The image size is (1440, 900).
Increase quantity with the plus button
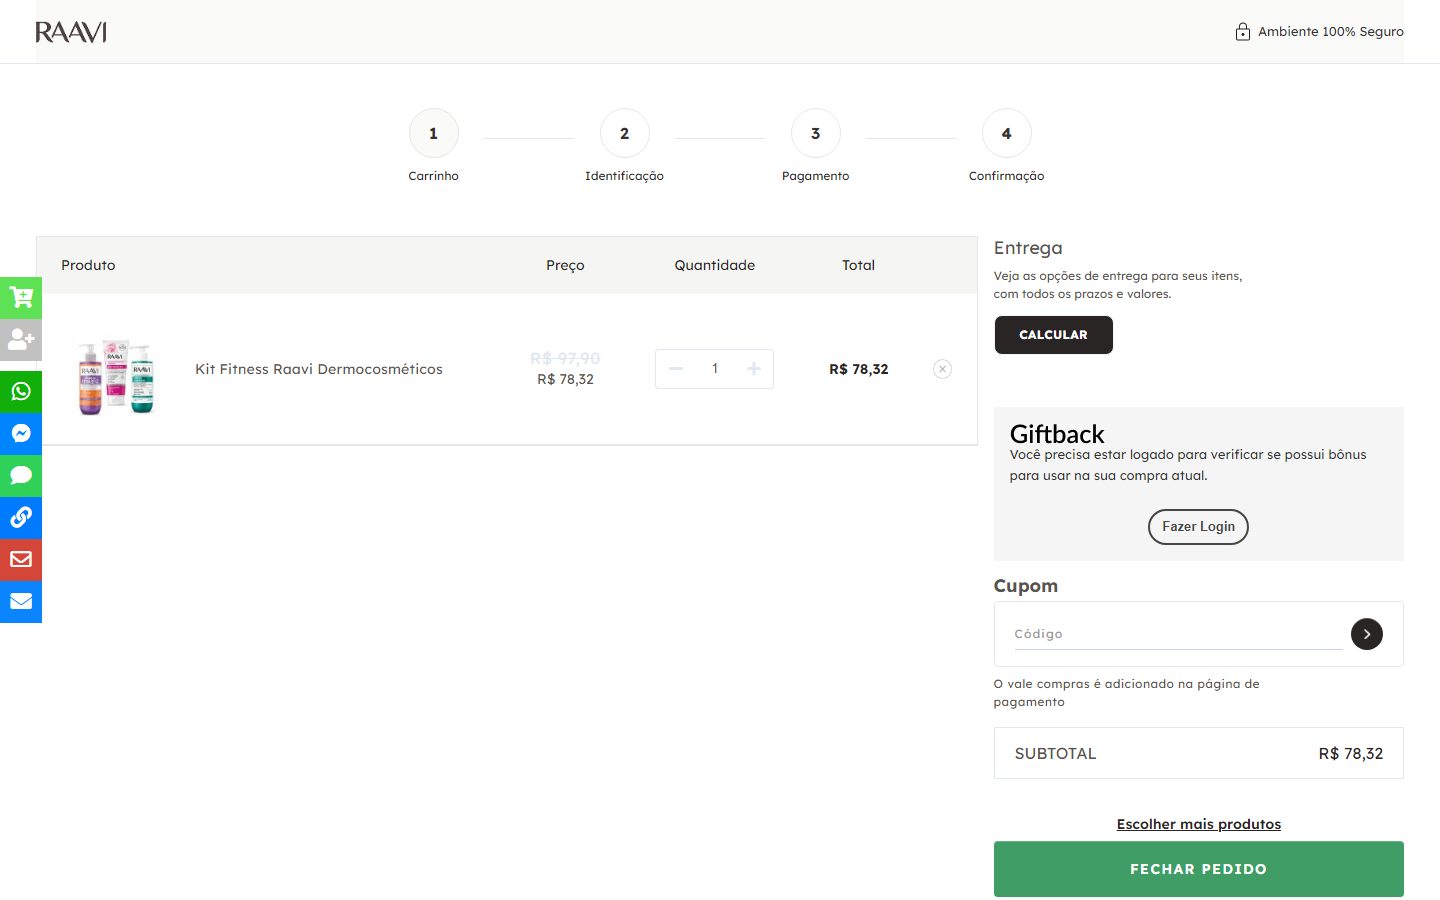pyautogui.click(x=754, y=369)
